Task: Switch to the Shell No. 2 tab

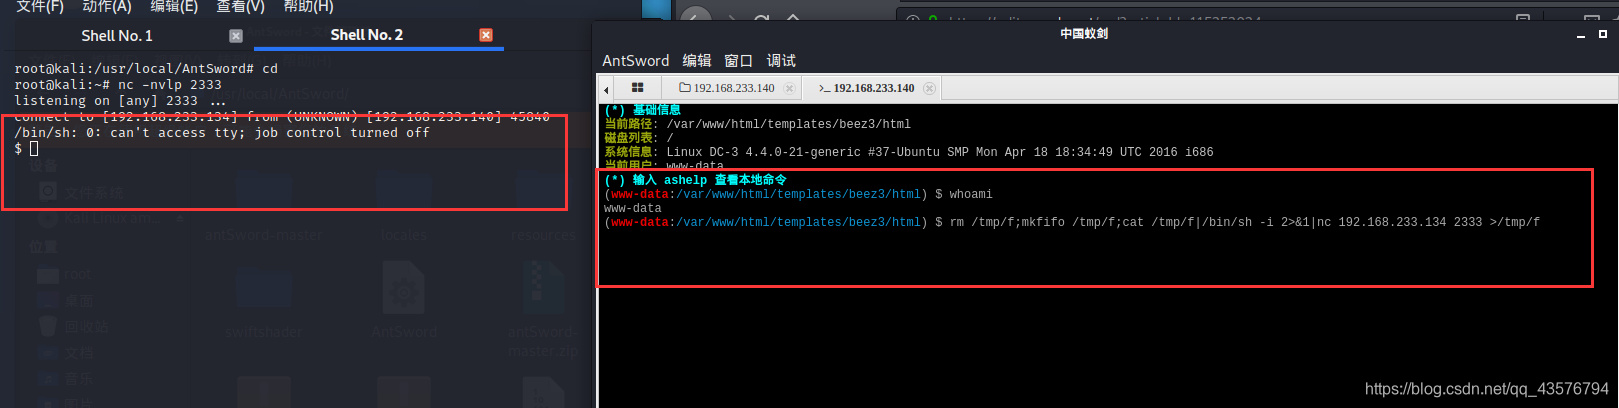Action: [x=367, y=35]
